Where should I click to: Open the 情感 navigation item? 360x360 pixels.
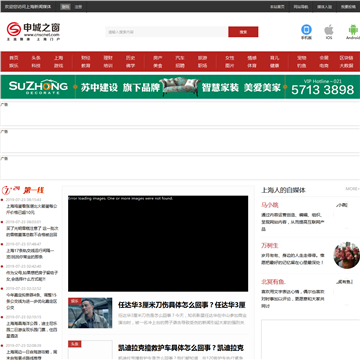pos(252,58)
